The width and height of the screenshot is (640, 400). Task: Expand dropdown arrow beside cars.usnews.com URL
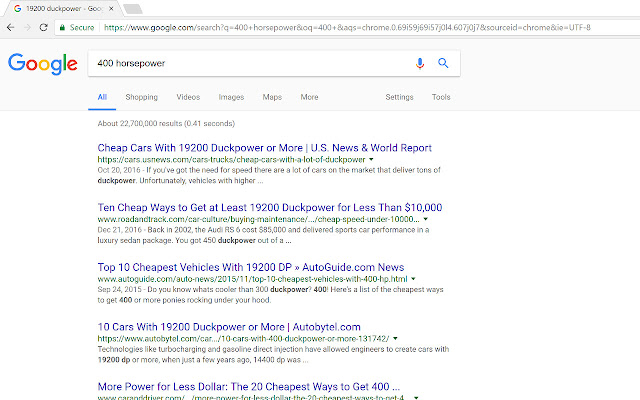tap(371, 160)
